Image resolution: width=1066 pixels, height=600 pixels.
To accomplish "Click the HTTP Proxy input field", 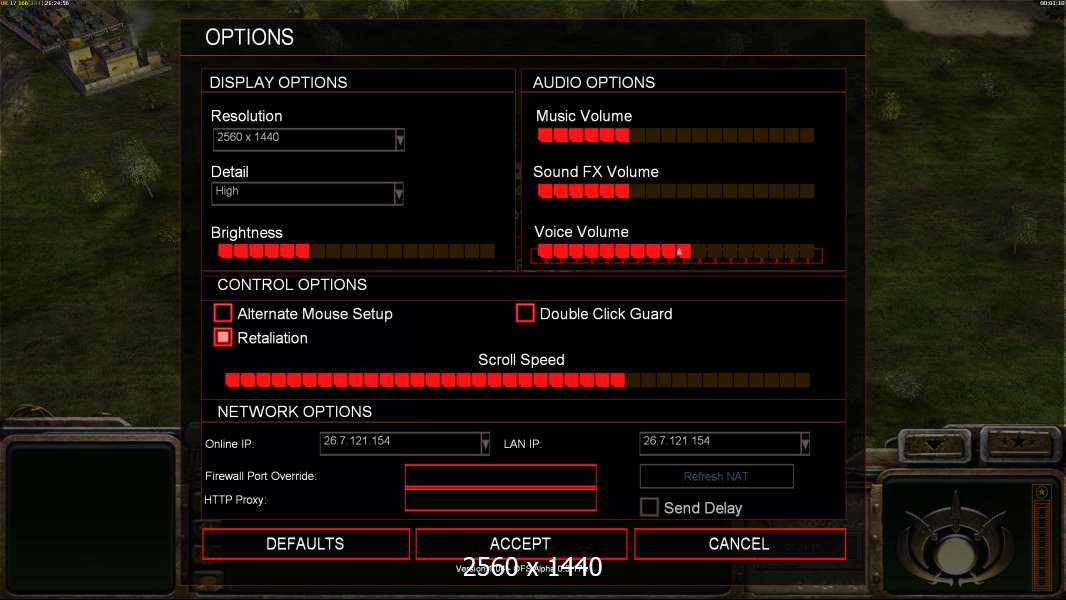I will click(501, 499).
